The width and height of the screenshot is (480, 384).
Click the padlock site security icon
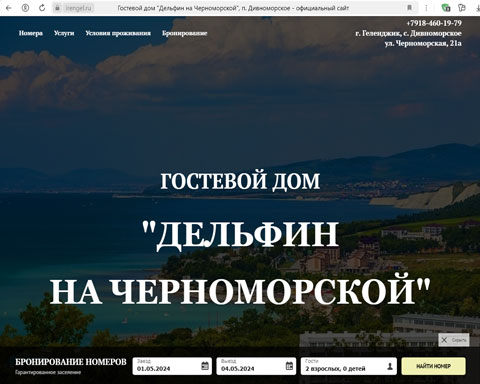click(x=57, y=8)
